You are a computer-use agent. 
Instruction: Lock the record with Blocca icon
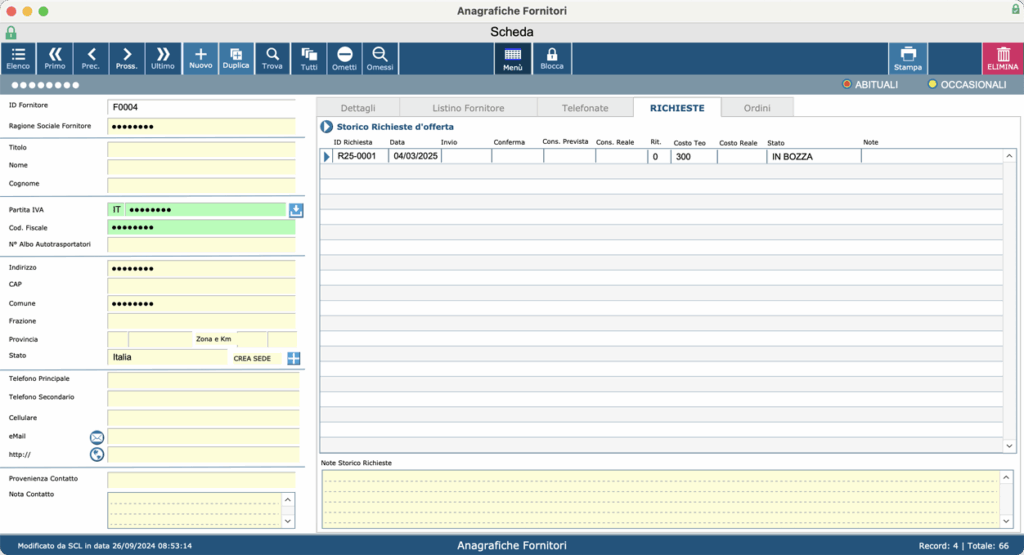pyautogui.click(x=552, y=59)
